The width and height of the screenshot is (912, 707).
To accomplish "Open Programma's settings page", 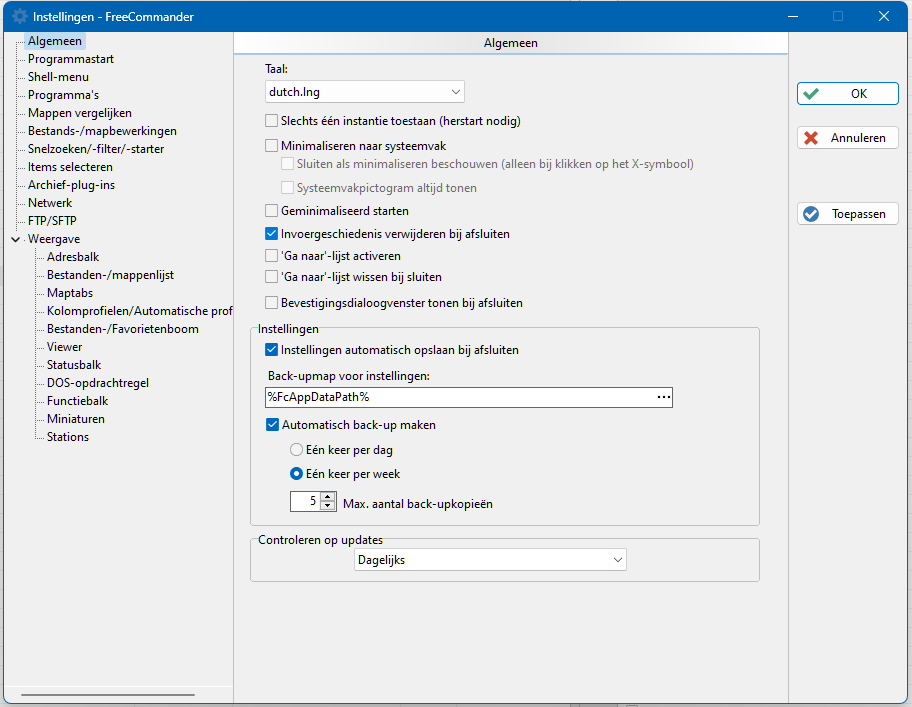I will (x=63, y=95).
